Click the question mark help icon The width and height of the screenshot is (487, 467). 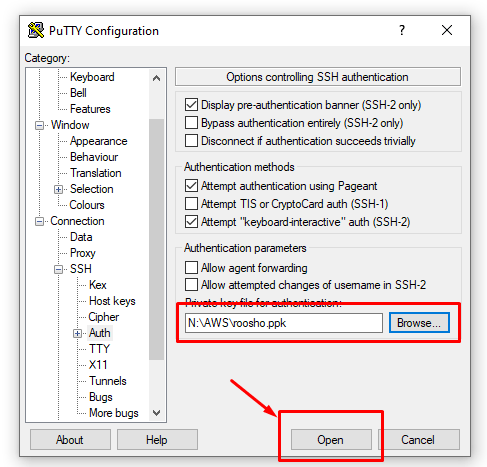point(402,30)
